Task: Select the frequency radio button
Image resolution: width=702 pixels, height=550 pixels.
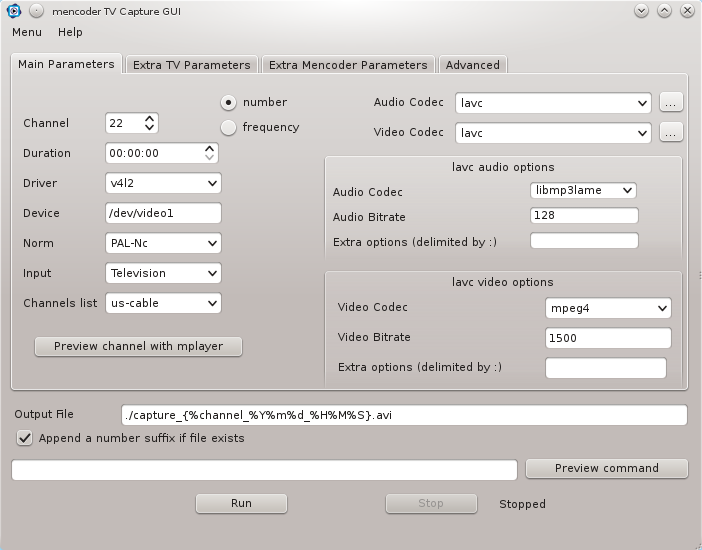Action: pos(228,128)
